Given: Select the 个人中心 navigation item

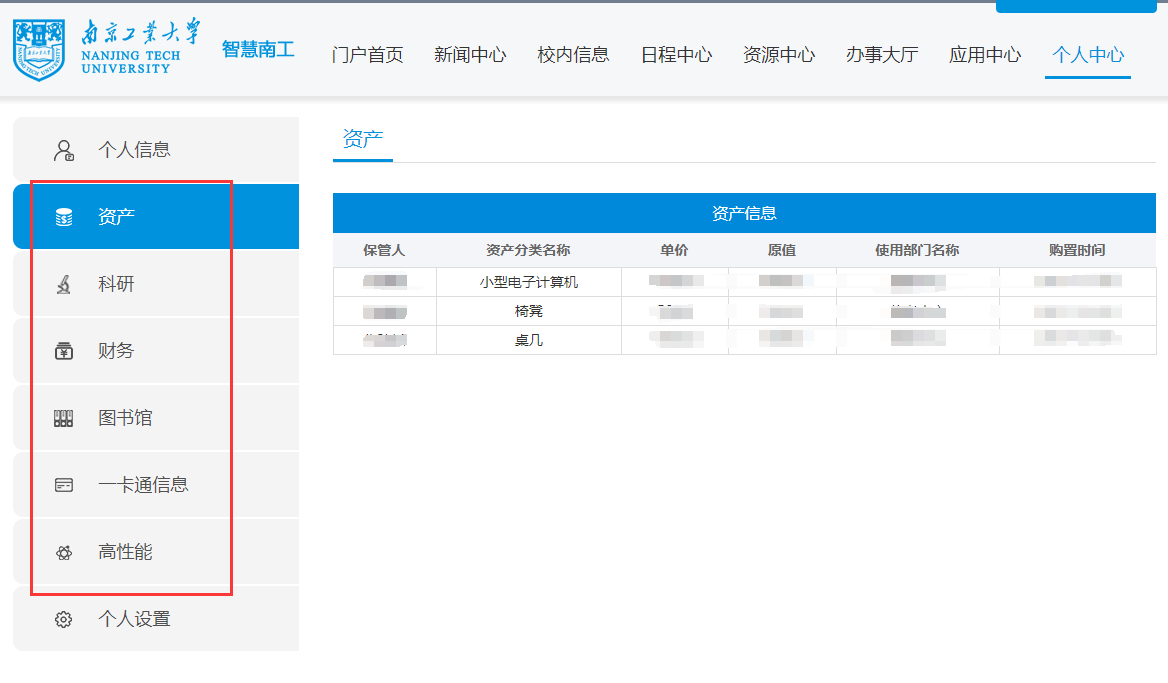Looking at the screenshot, I should (1088, 55).
